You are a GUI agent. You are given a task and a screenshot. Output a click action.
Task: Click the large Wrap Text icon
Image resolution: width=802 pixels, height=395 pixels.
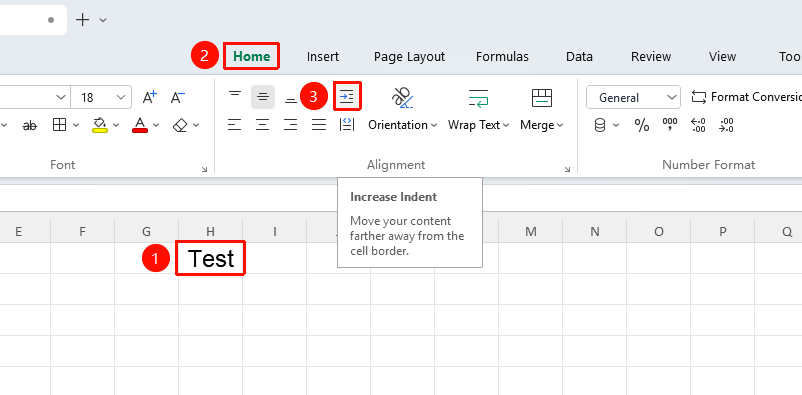(478, 97)
